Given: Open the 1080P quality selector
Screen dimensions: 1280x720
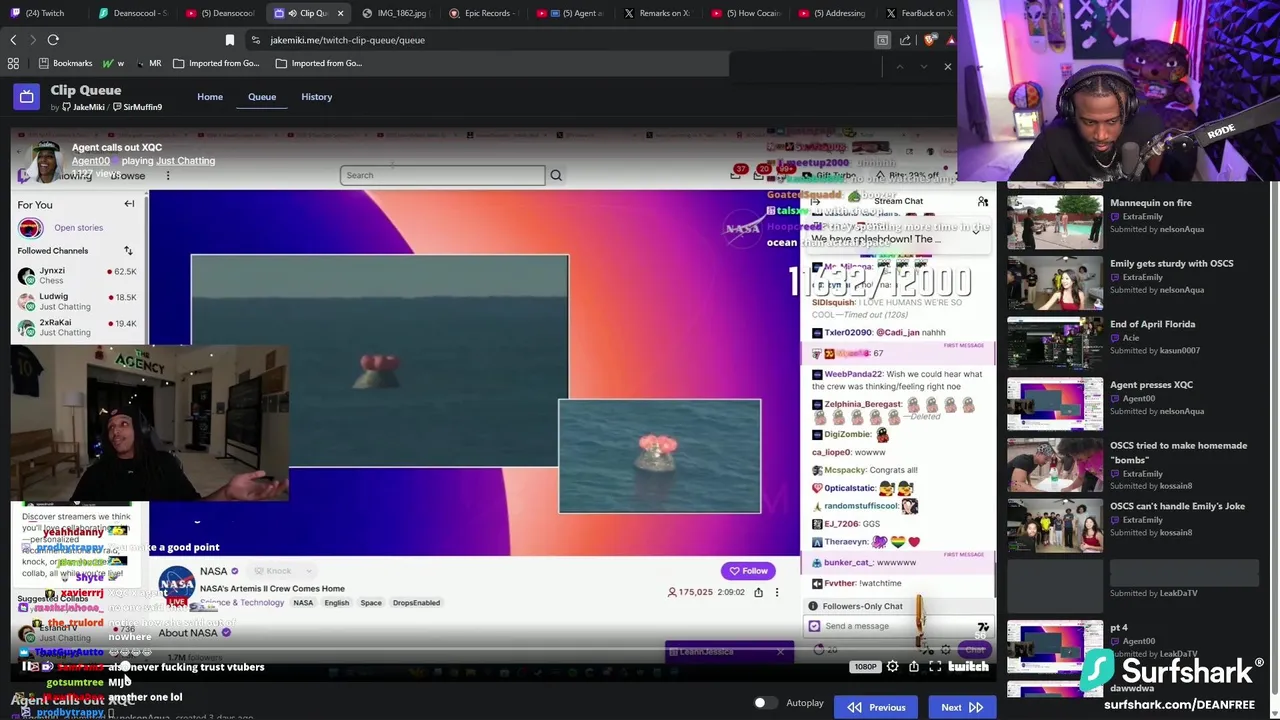Looking at the screenshot, I should (x=865, y=667).
